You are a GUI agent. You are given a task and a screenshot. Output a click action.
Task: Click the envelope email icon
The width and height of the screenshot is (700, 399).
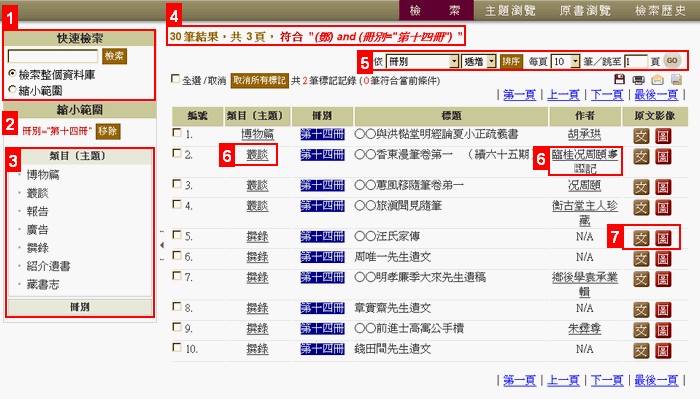pyautogui.click(x=657, y=80)
